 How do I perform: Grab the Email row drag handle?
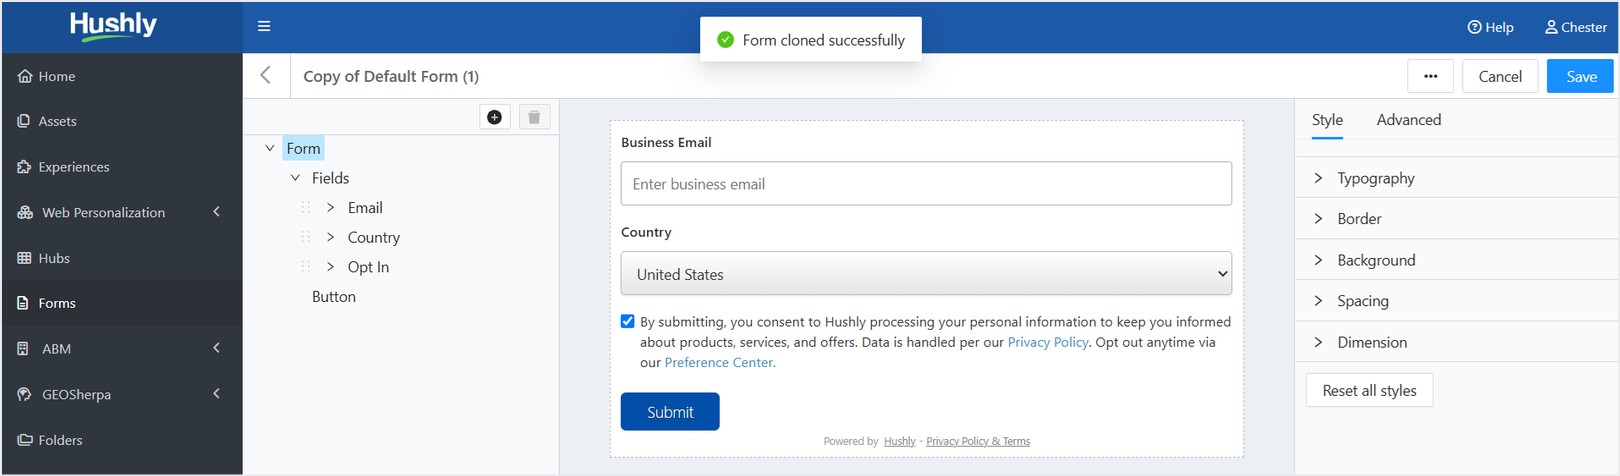tap(306, 207)
